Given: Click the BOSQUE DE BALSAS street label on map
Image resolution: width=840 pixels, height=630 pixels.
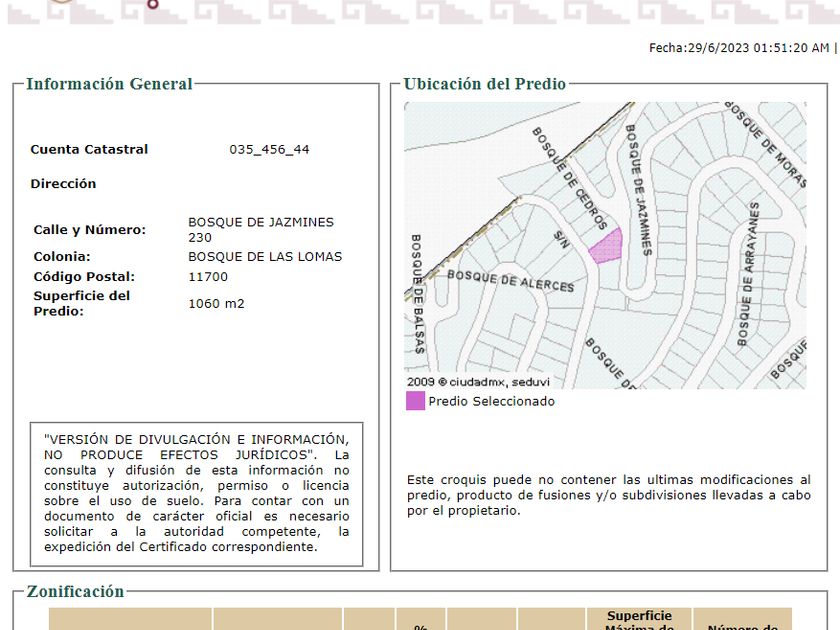Looking at the screenshot, I should pos(417,294).
